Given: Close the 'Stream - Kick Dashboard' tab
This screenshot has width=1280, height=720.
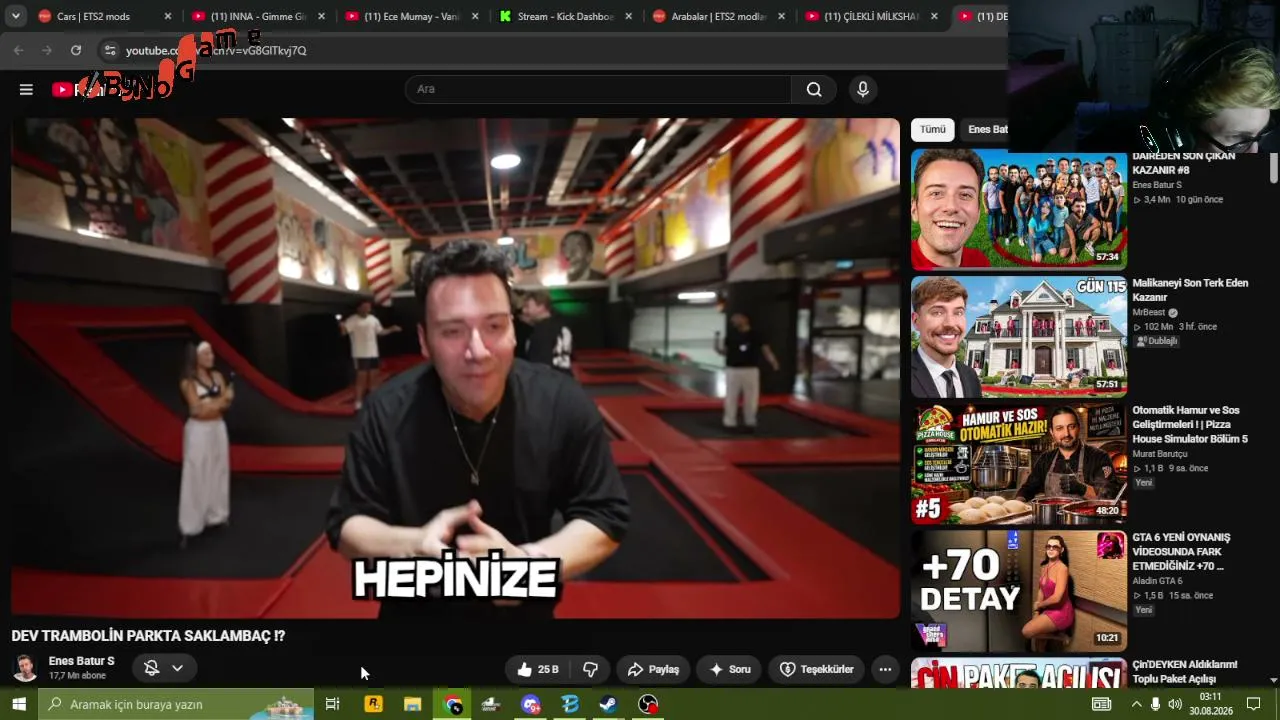Looking at the screenshot, I should coord(628,16).
